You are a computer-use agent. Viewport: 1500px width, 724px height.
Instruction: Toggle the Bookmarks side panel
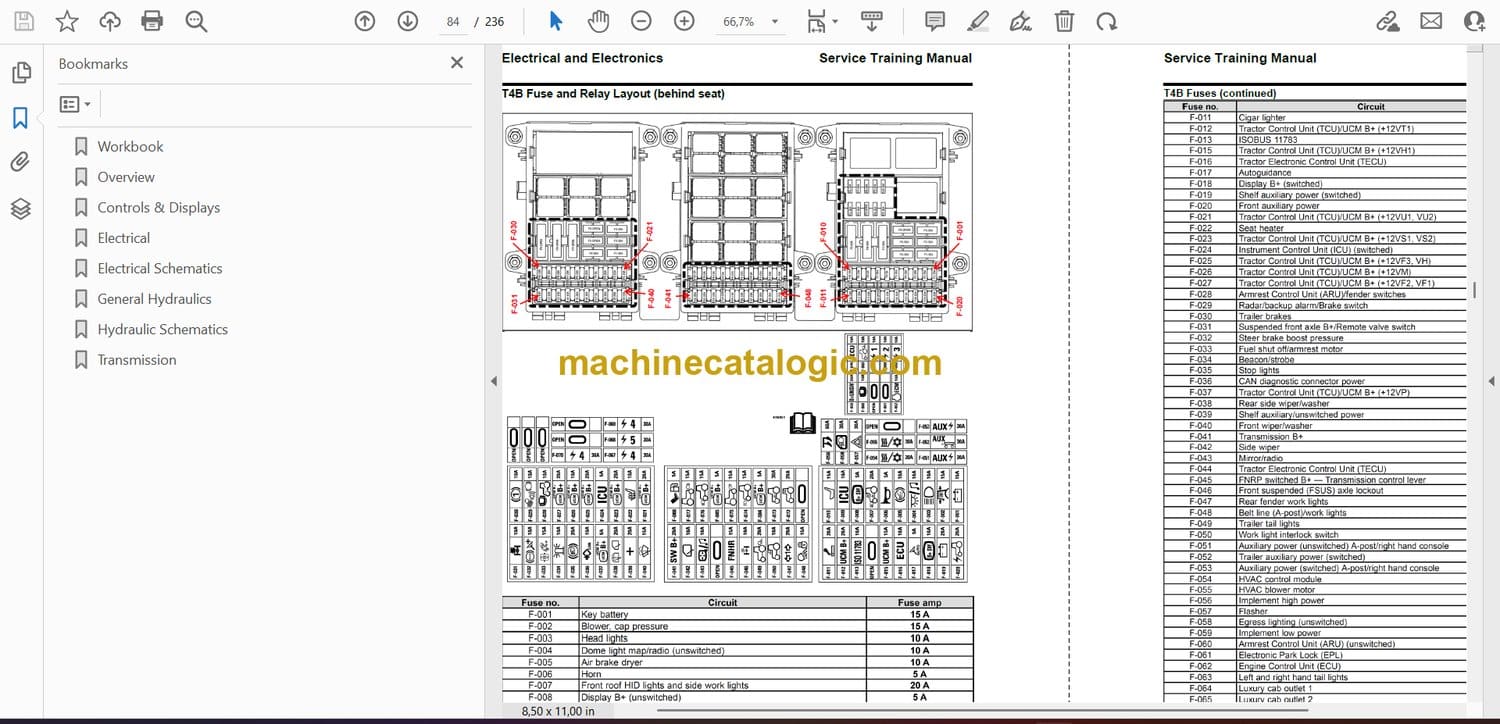20,118
